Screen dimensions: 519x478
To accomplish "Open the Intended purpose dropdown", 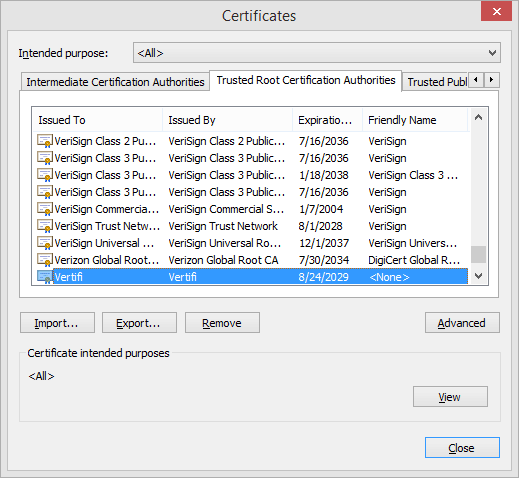I will point(317,53).
